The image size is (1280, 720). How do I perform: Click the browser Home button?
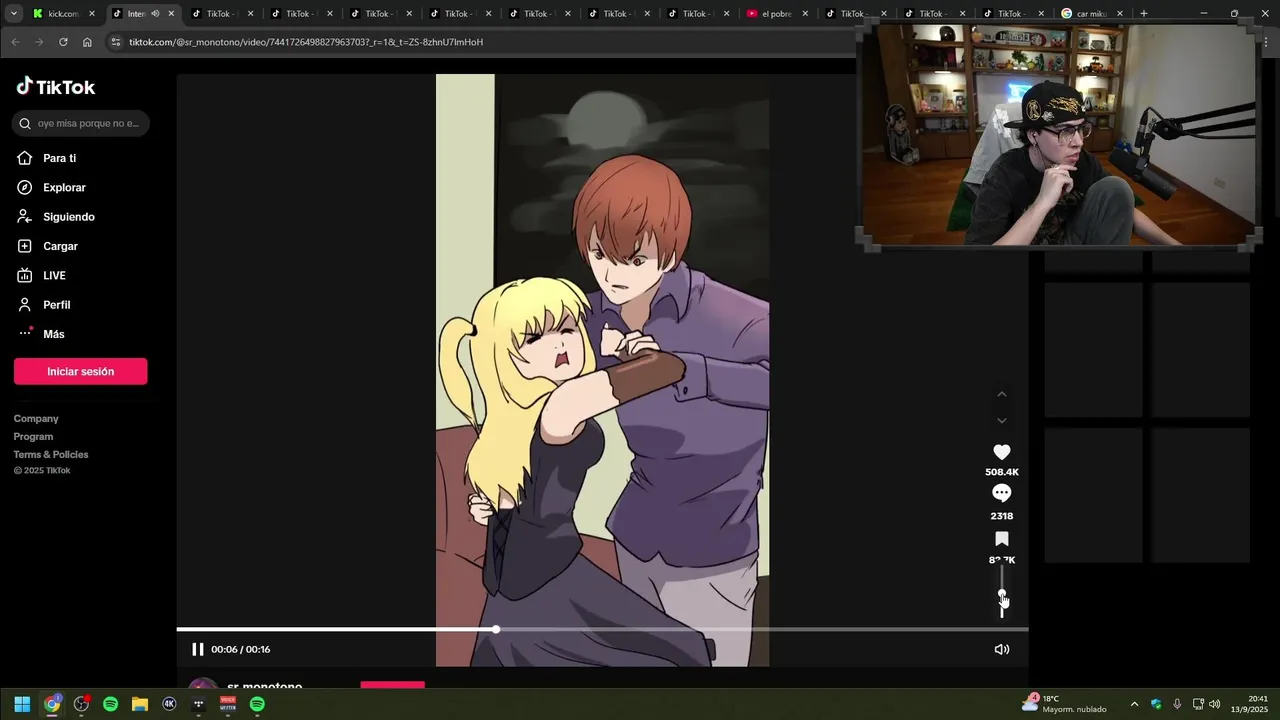coord(87,42)
